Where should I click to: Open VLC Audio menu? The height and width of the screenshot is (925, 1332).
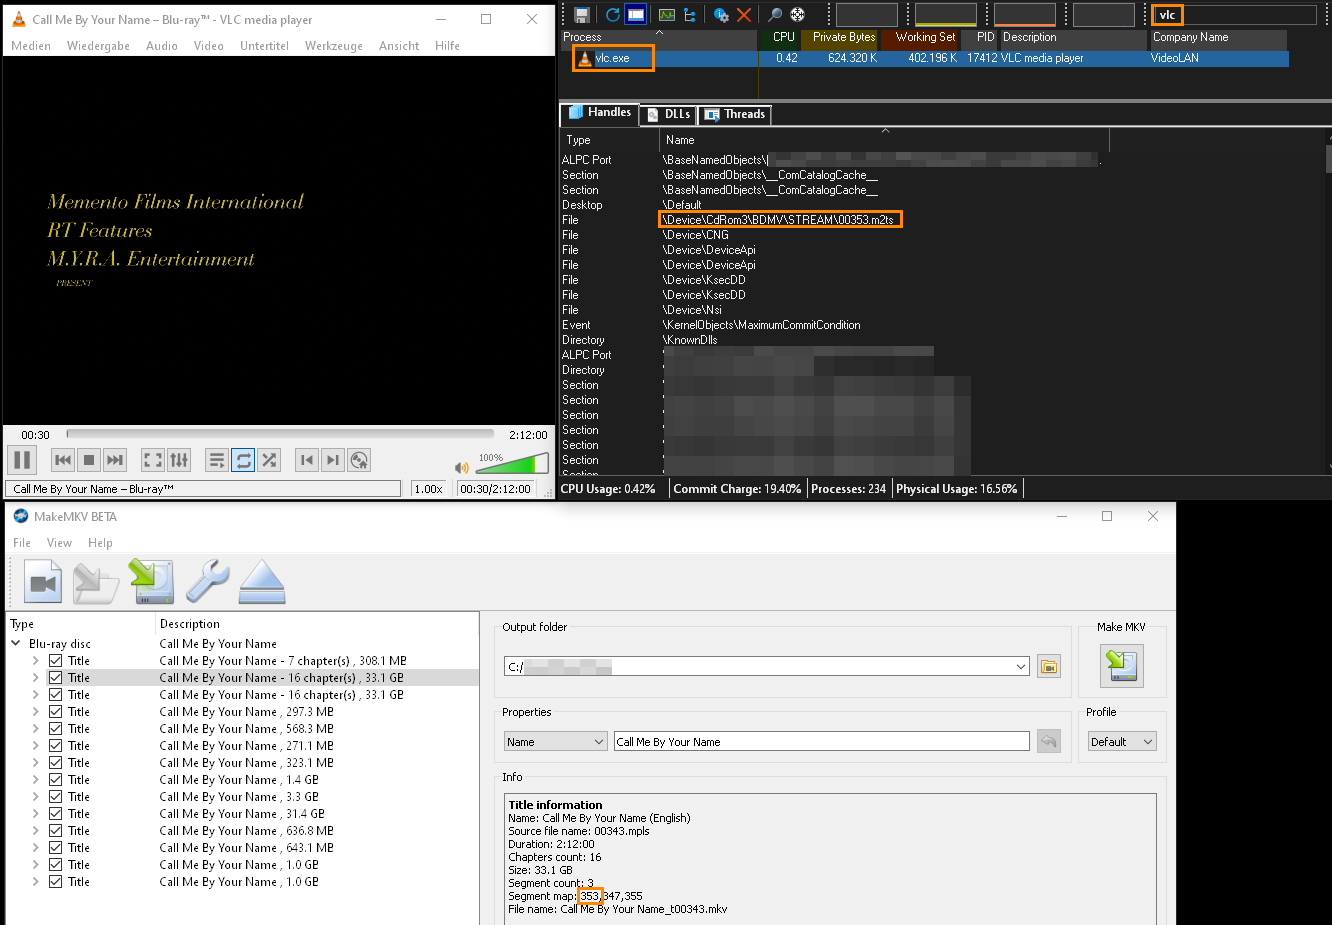click(161, 46)
